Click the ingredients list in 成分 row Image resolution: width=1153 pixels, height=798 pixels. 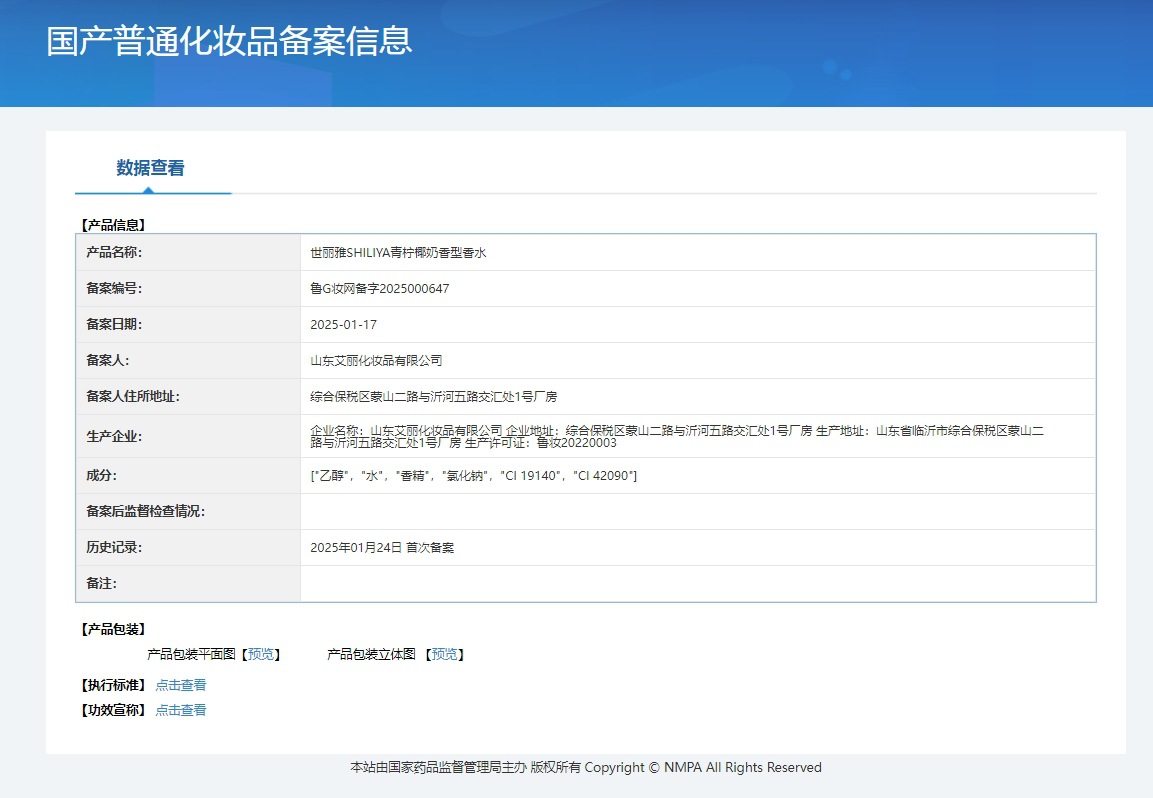pyautogui.click(x=474, y=476)
